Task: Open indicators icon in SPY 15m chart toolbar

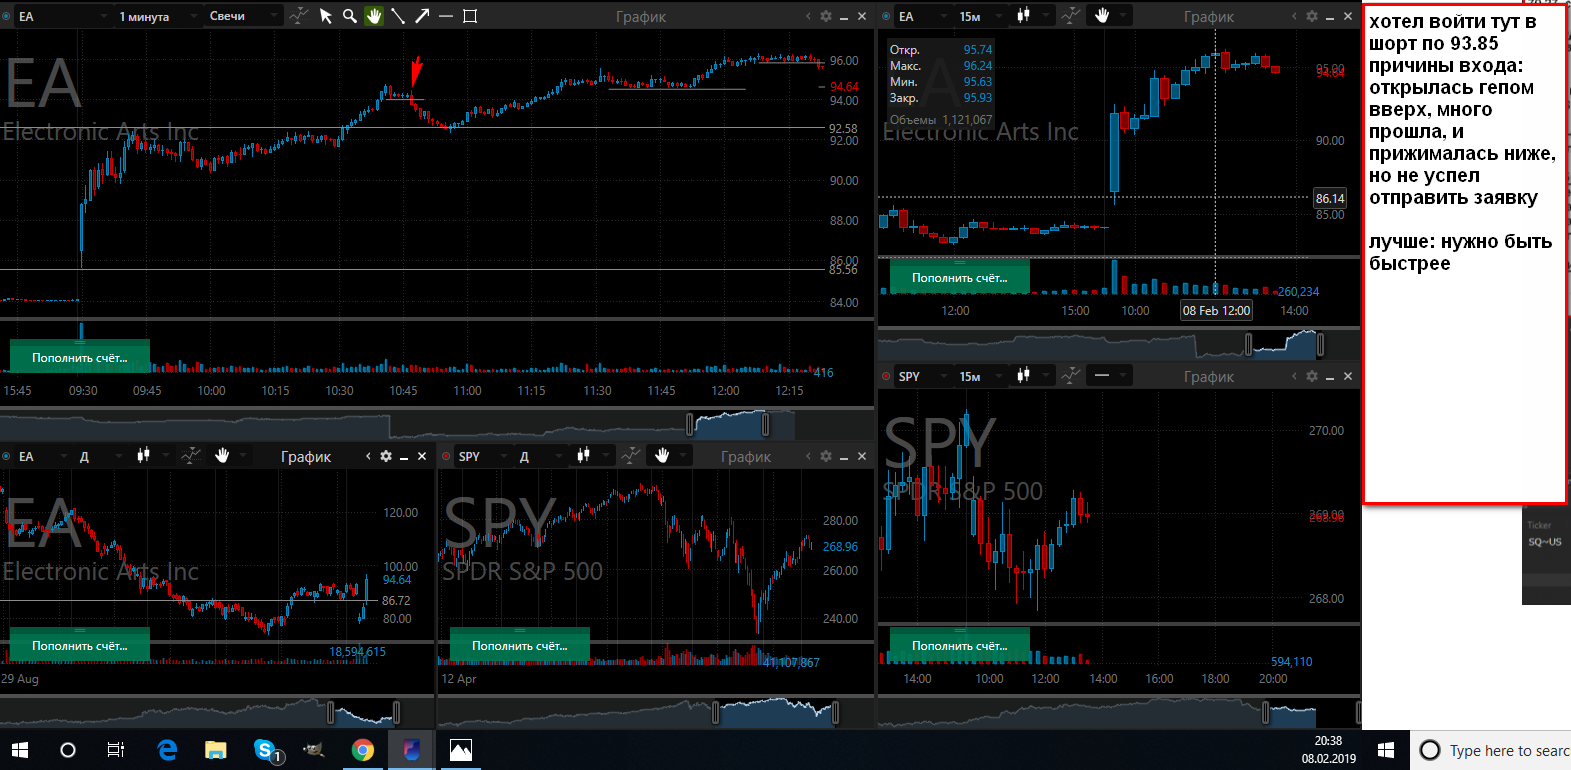Action: [x=1070, y=376]
